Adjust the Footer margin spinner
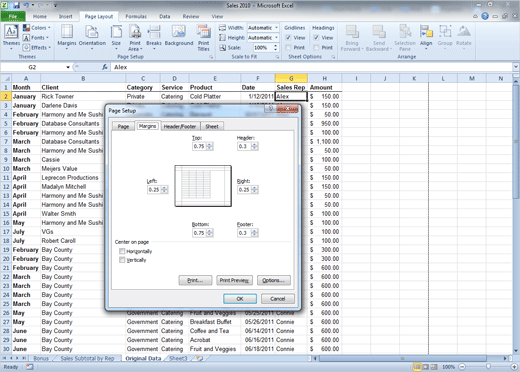The image size is (520, 372). click(x=255, y=233)
